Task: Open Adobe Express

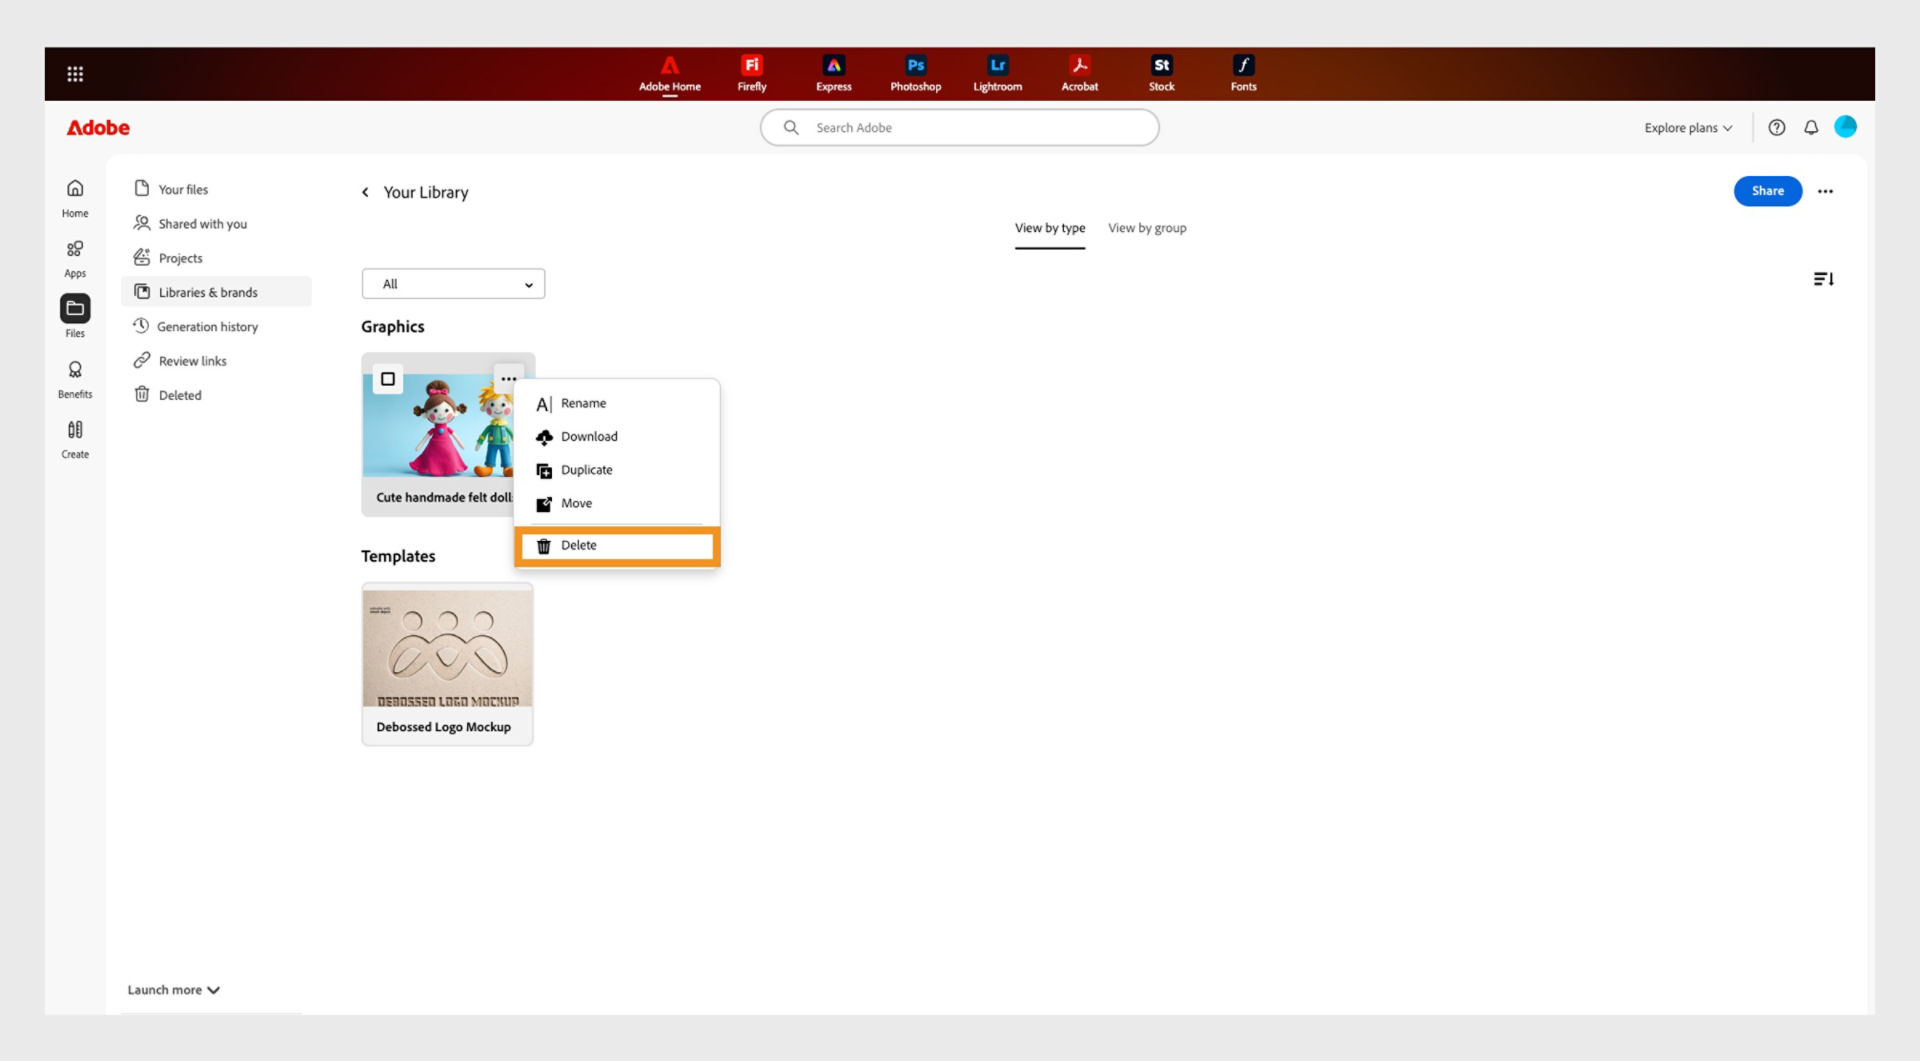Action: click(x=833, y=72)
